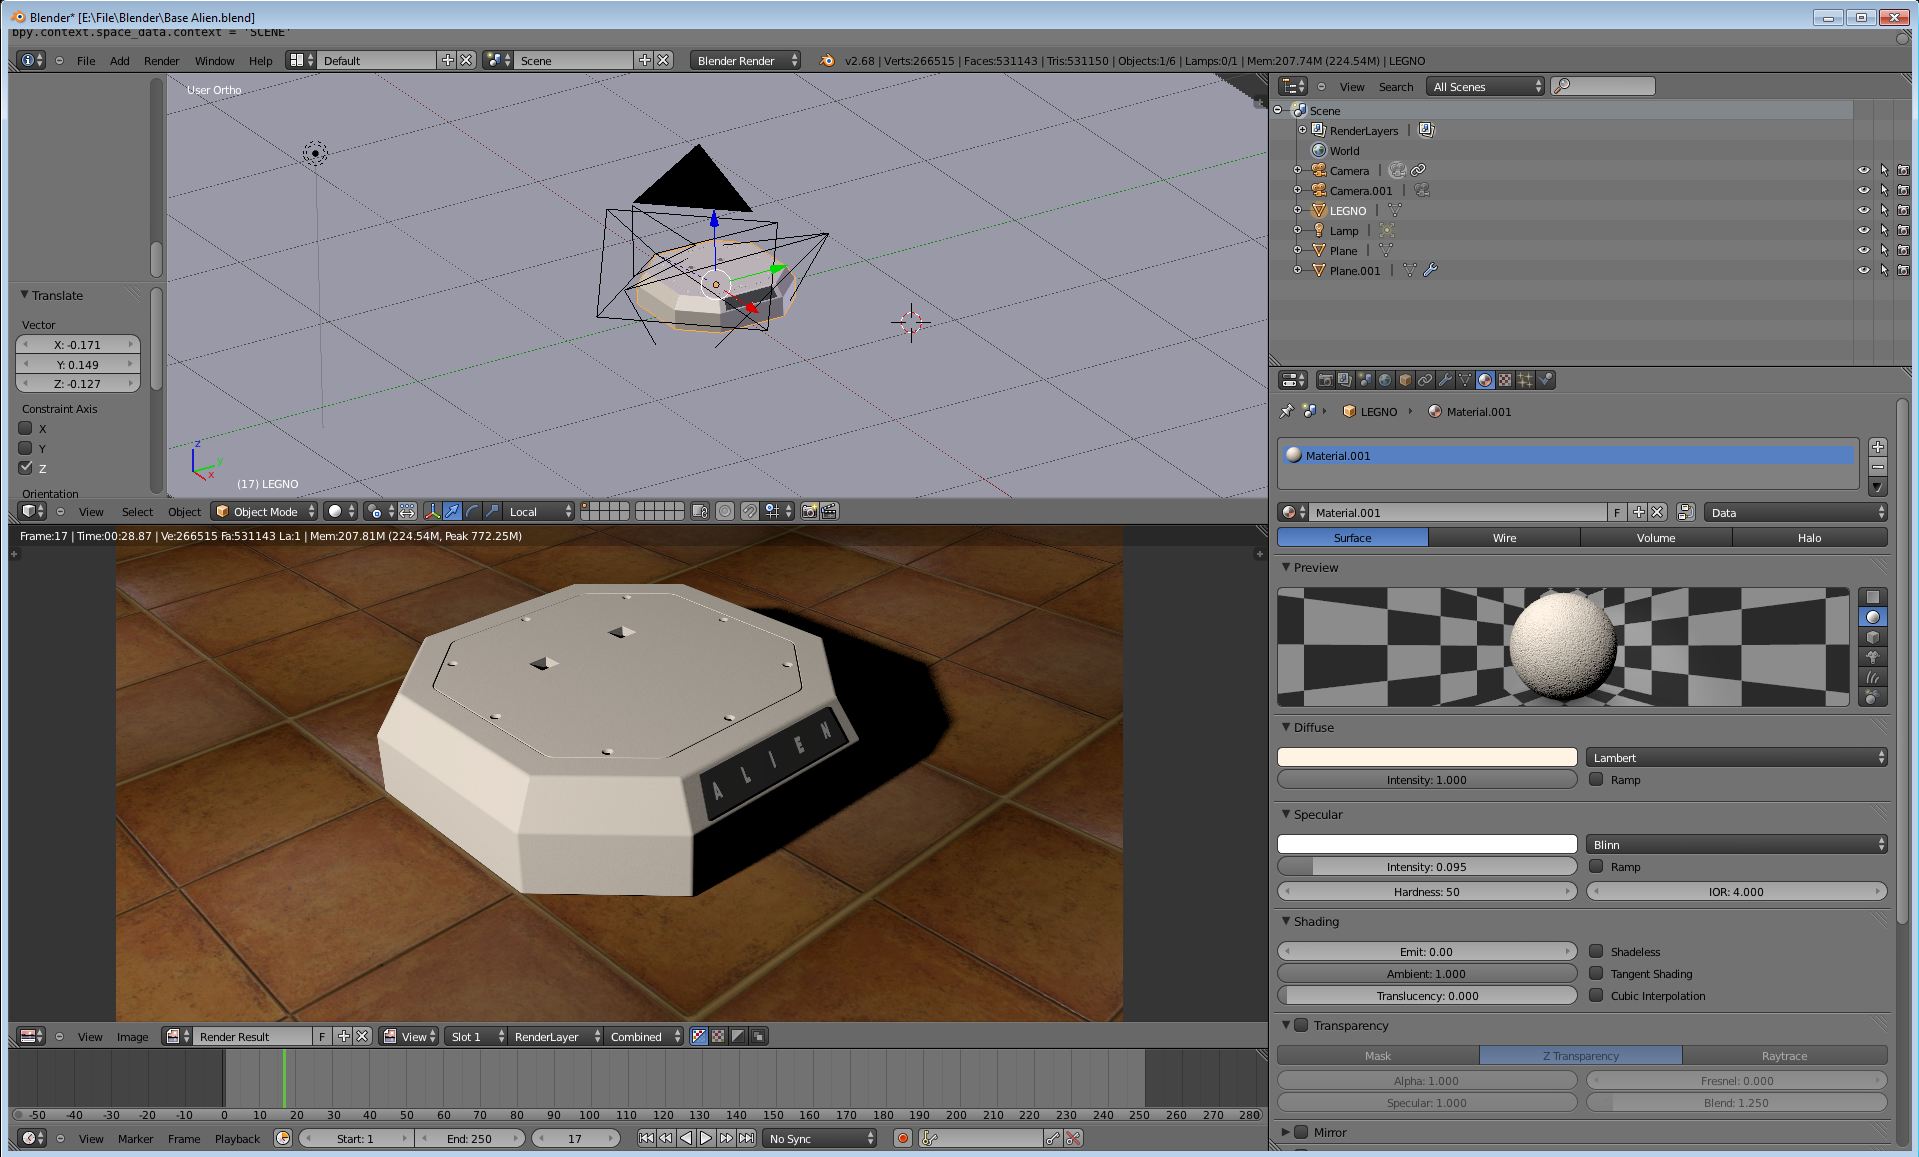
Task: Open the World properties tab
Action: (x=1385, y=380)
